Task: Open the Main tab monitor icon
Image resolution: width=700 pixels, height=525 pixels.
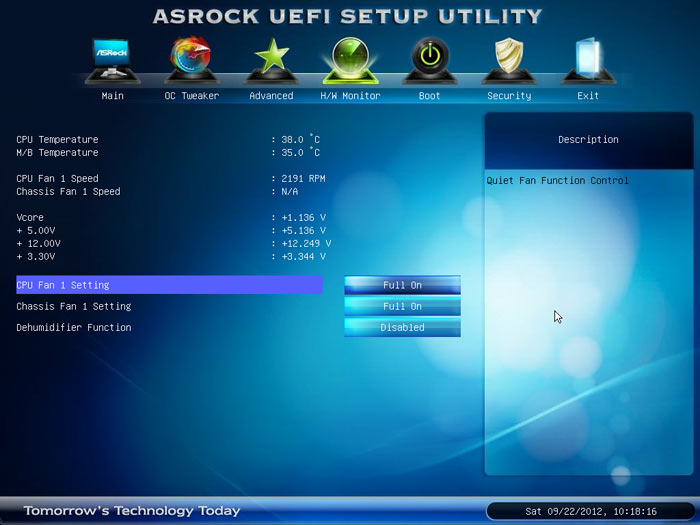Action: point(112,61)
